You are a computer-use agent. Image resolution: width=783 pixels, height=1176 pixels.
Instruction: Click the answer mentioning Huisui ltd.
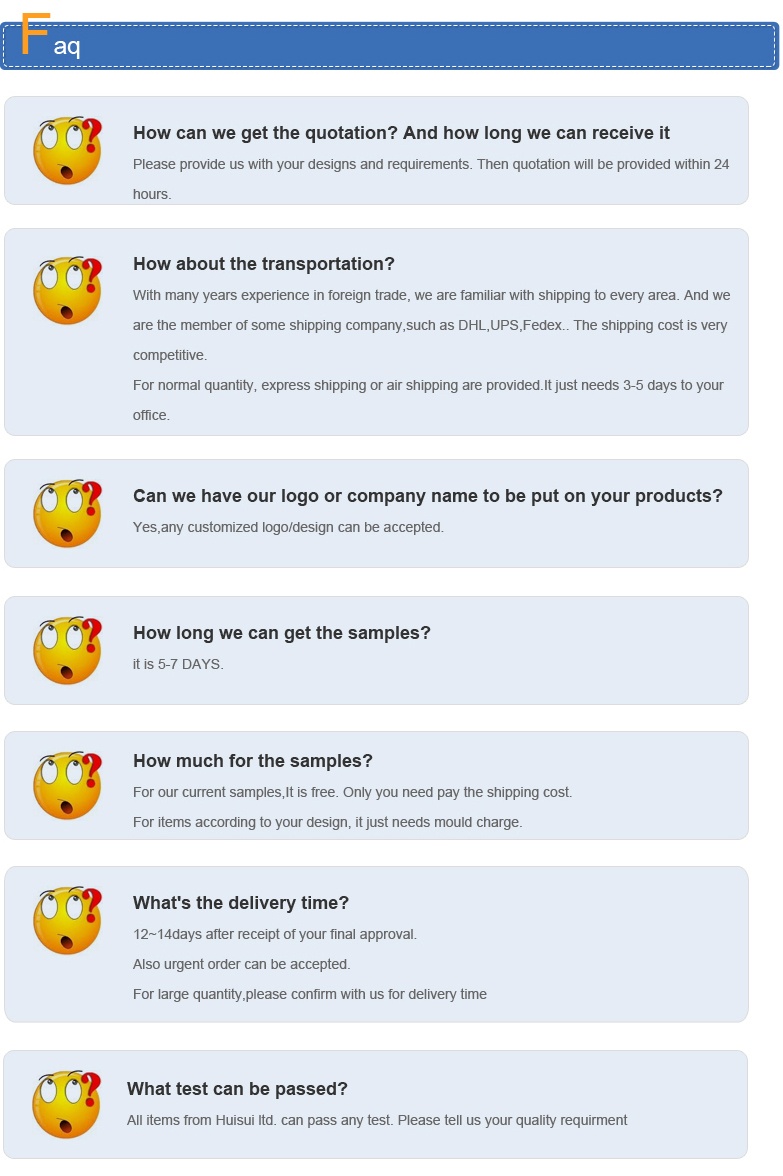pyautogui.click(x=376, y=1120)
